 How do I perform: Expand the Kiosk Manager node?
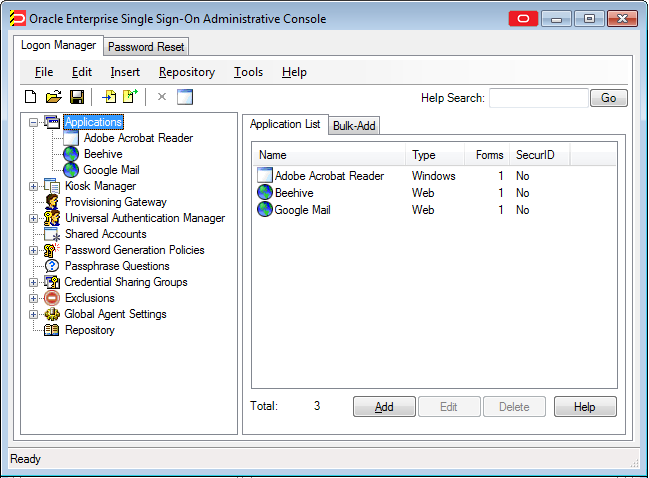34,186
